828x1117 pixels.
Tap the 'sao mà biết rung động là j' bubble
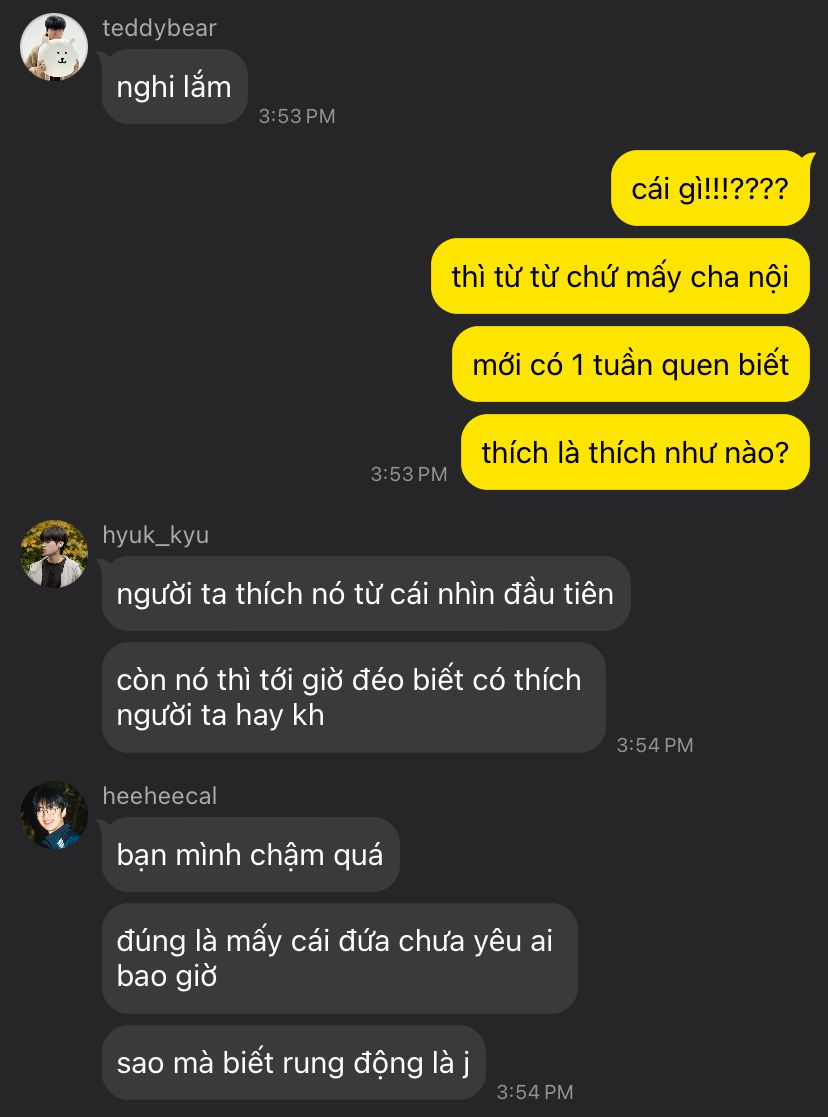pos(294,1062)
